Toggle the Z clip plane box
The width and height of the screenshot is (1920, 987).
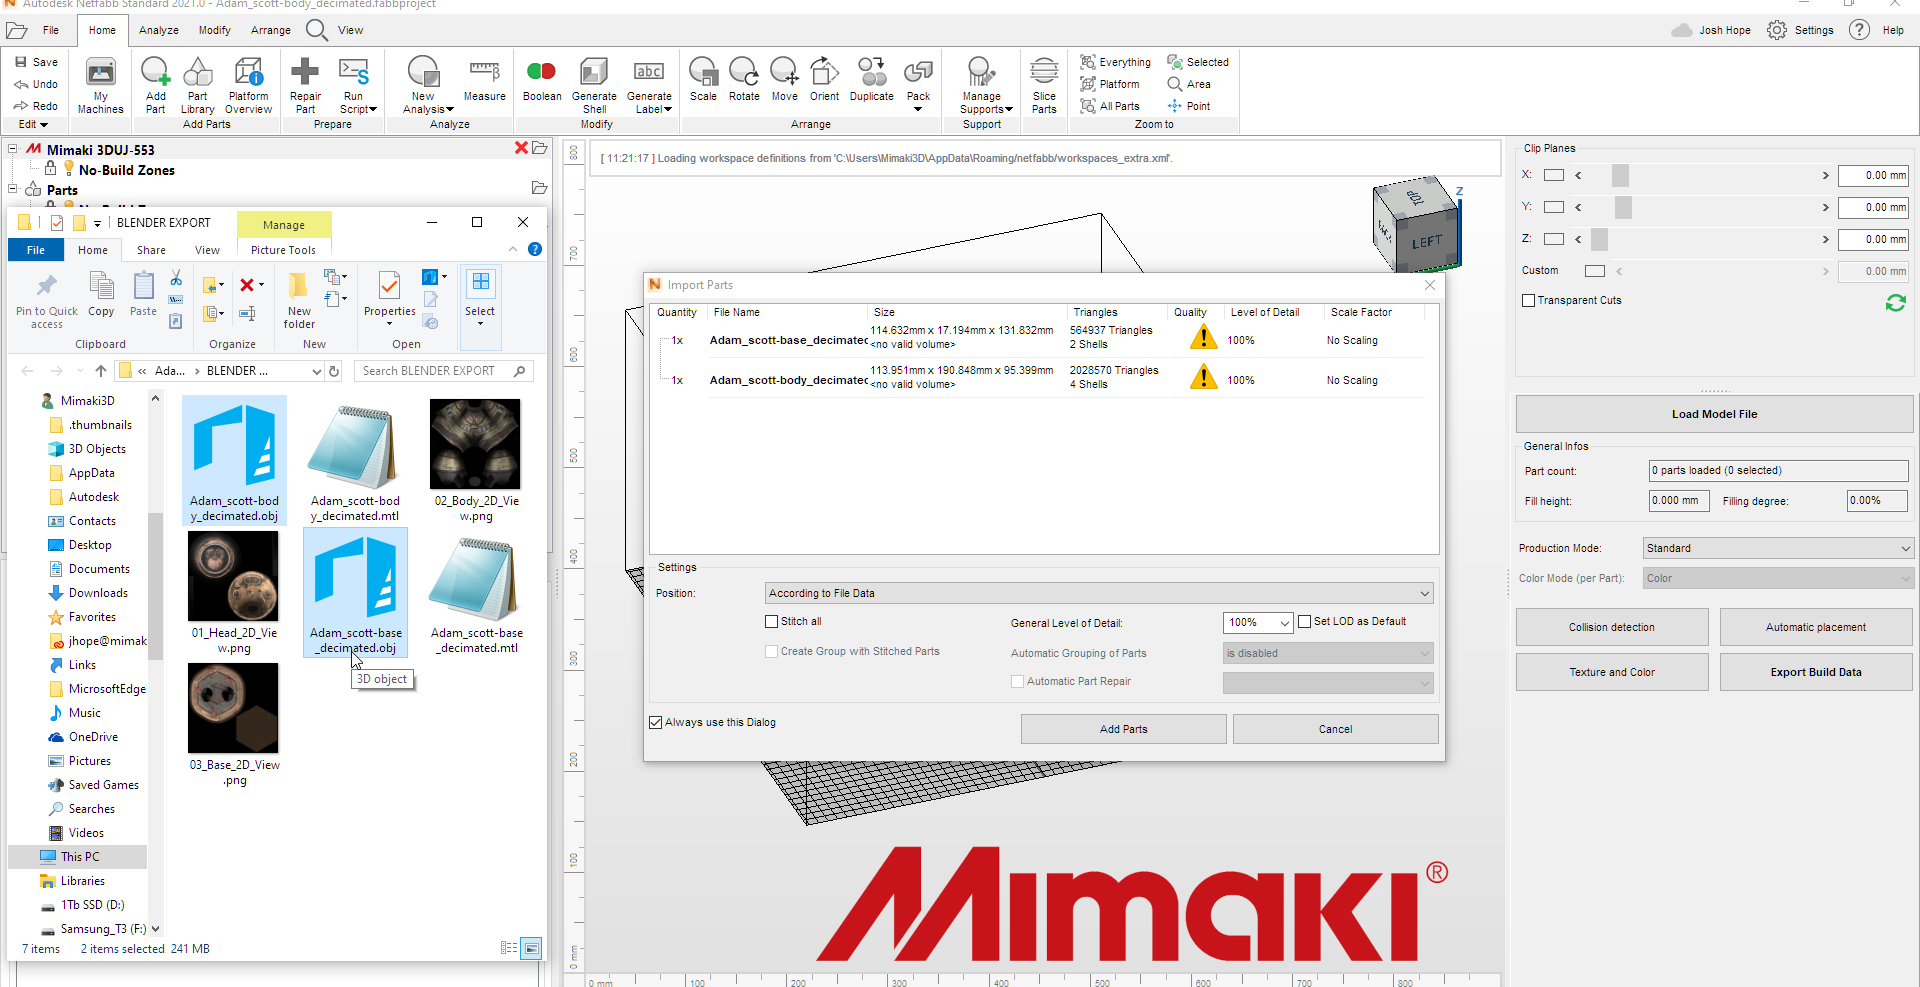[1553, 239]
